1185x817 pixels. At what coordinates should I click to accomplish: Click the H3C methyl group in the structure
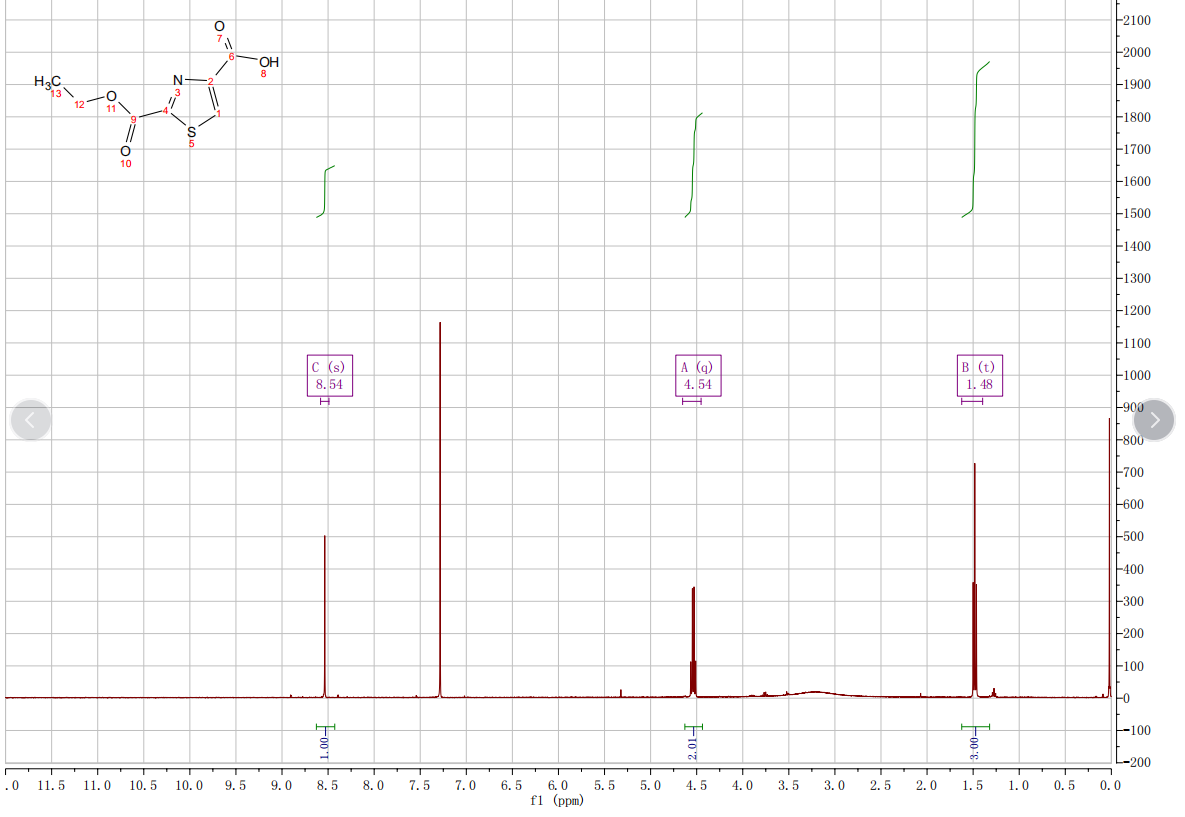click(x=47, y=81)
